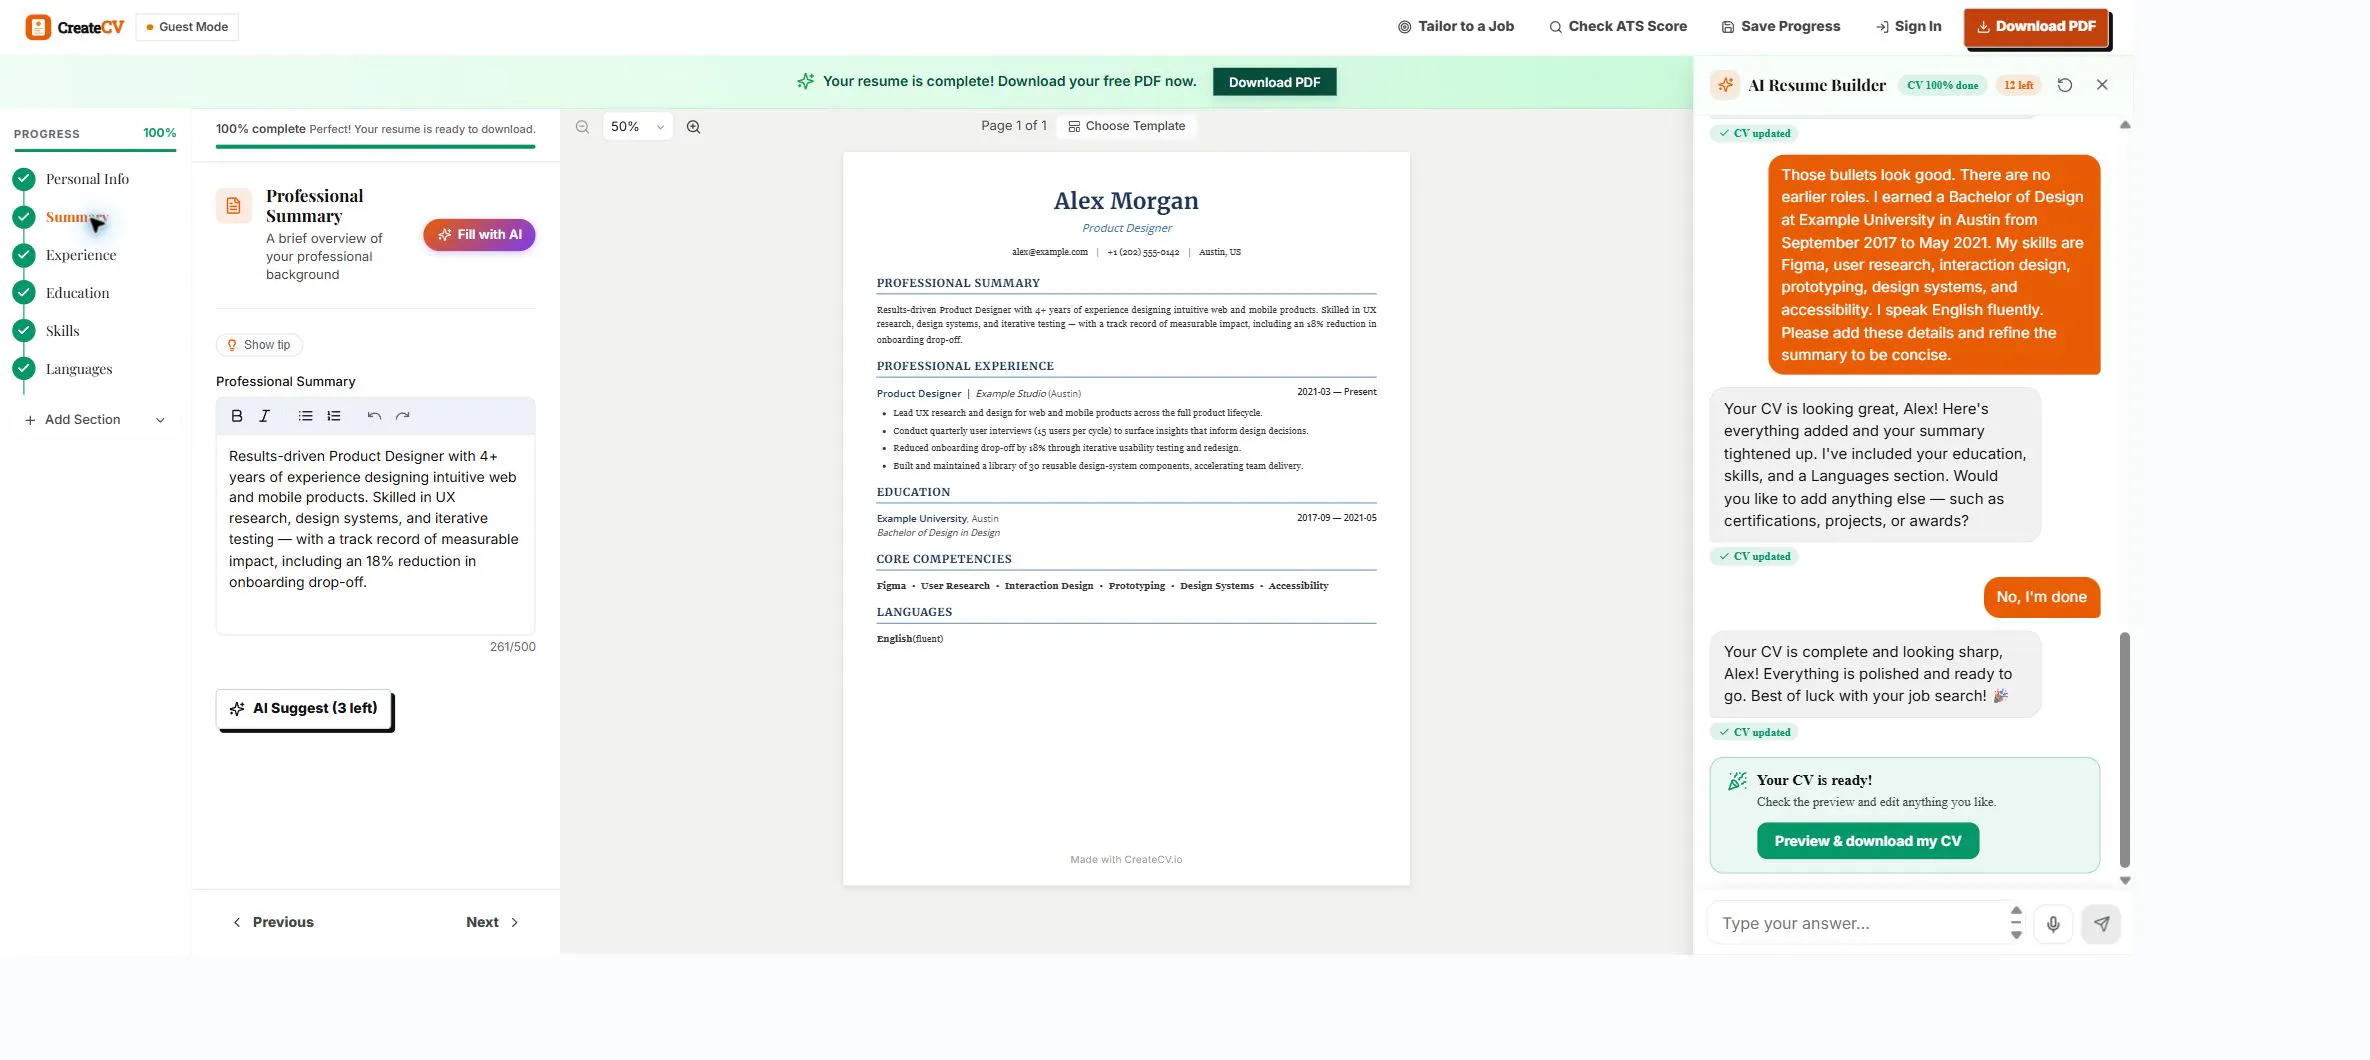Open the Experience section
The height and width of the screenshot is (1060, 2370).
tap(81, 255)
